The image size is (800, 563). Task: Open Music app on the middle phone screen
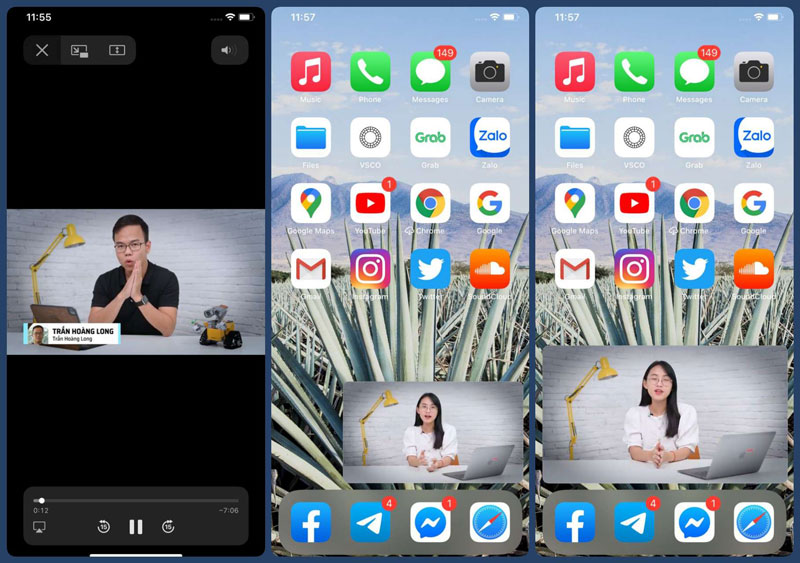pos(311,72)
